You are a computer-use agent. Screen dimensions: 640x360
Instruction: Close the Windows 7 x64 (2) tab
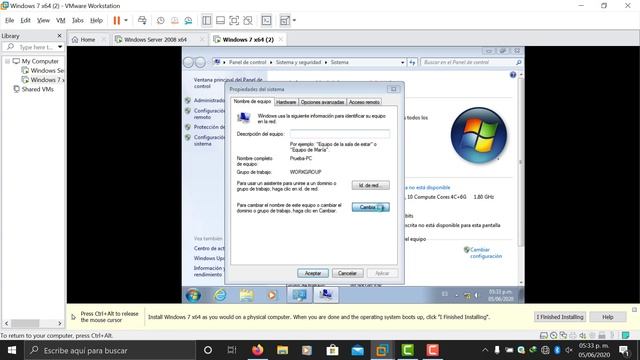[x=281, y=40]
